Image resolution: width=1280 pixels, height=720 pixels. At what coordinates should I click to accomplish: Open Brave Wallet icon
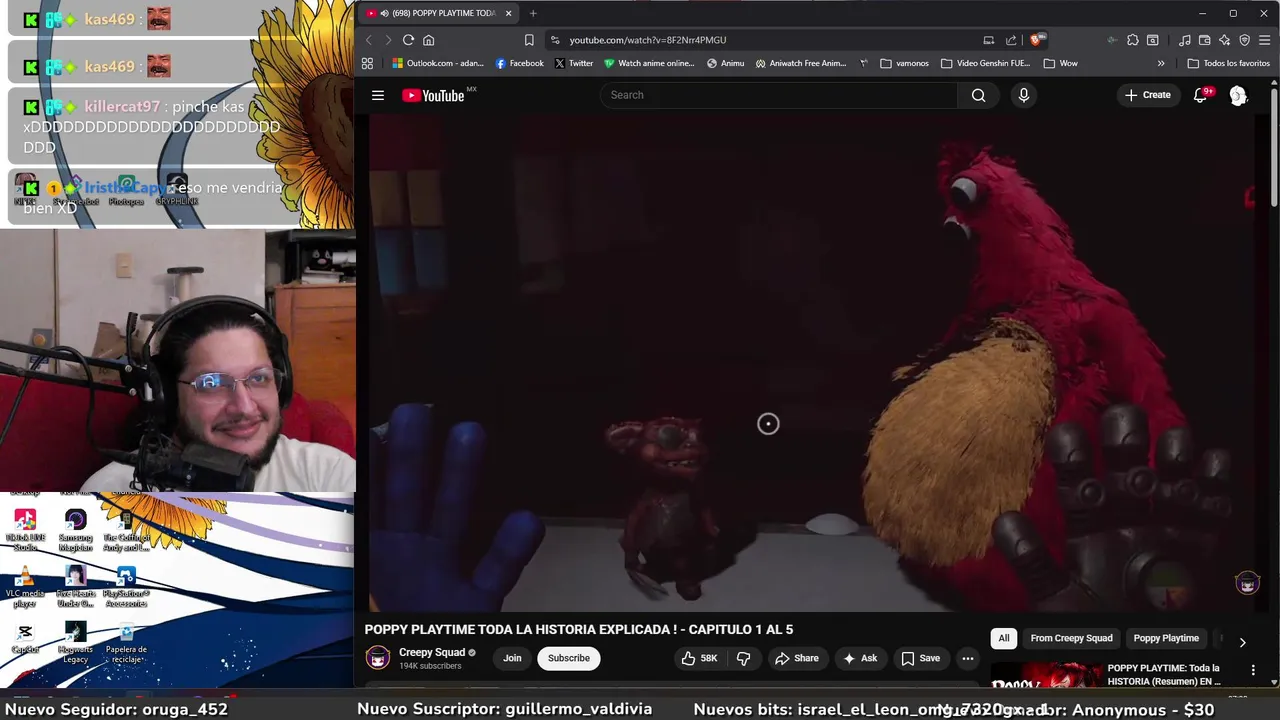pyautogui.click(x=1205, y=40)
